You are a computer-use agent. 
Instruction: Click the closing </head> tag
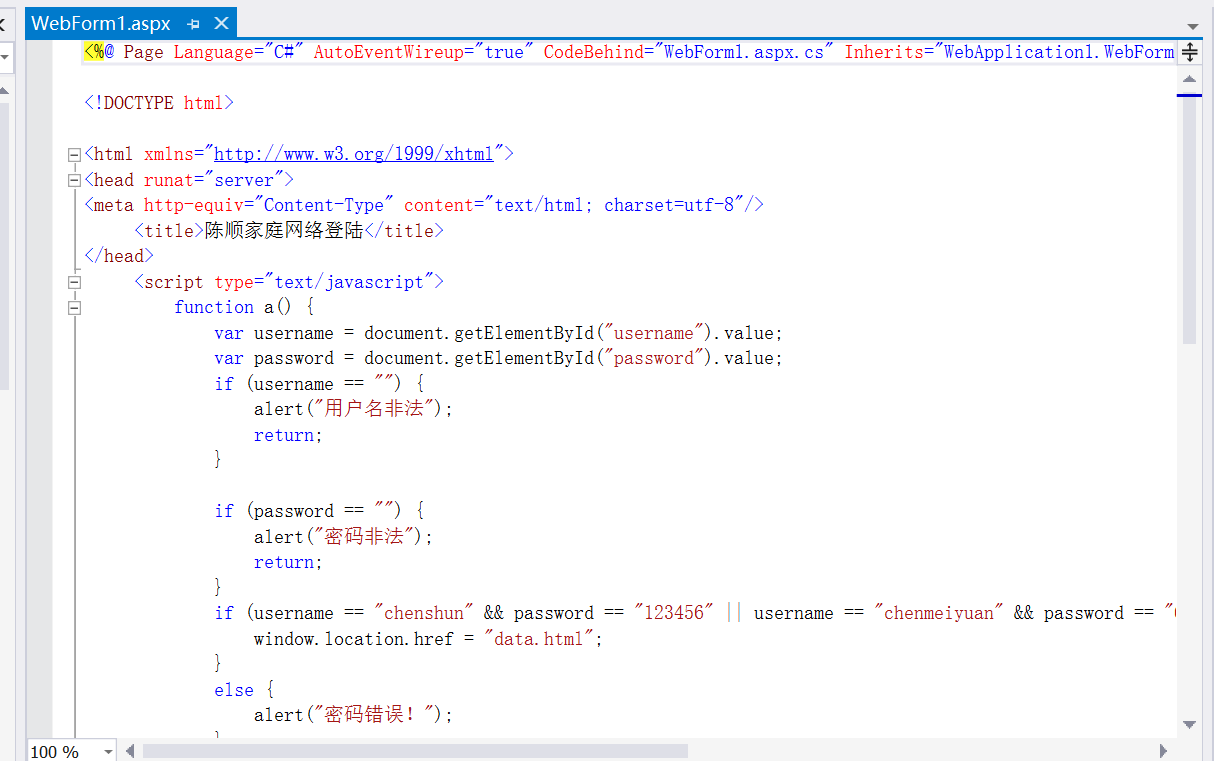[119, 256]
